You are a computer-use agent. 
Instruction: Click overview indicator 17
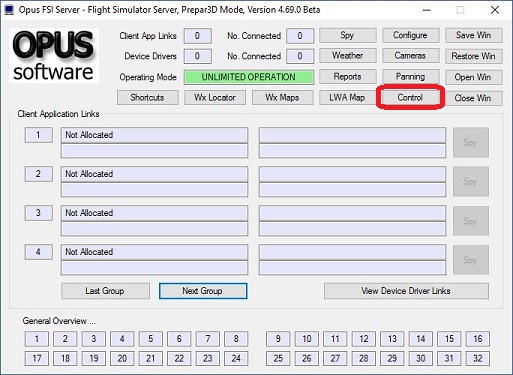pos(37,359)
